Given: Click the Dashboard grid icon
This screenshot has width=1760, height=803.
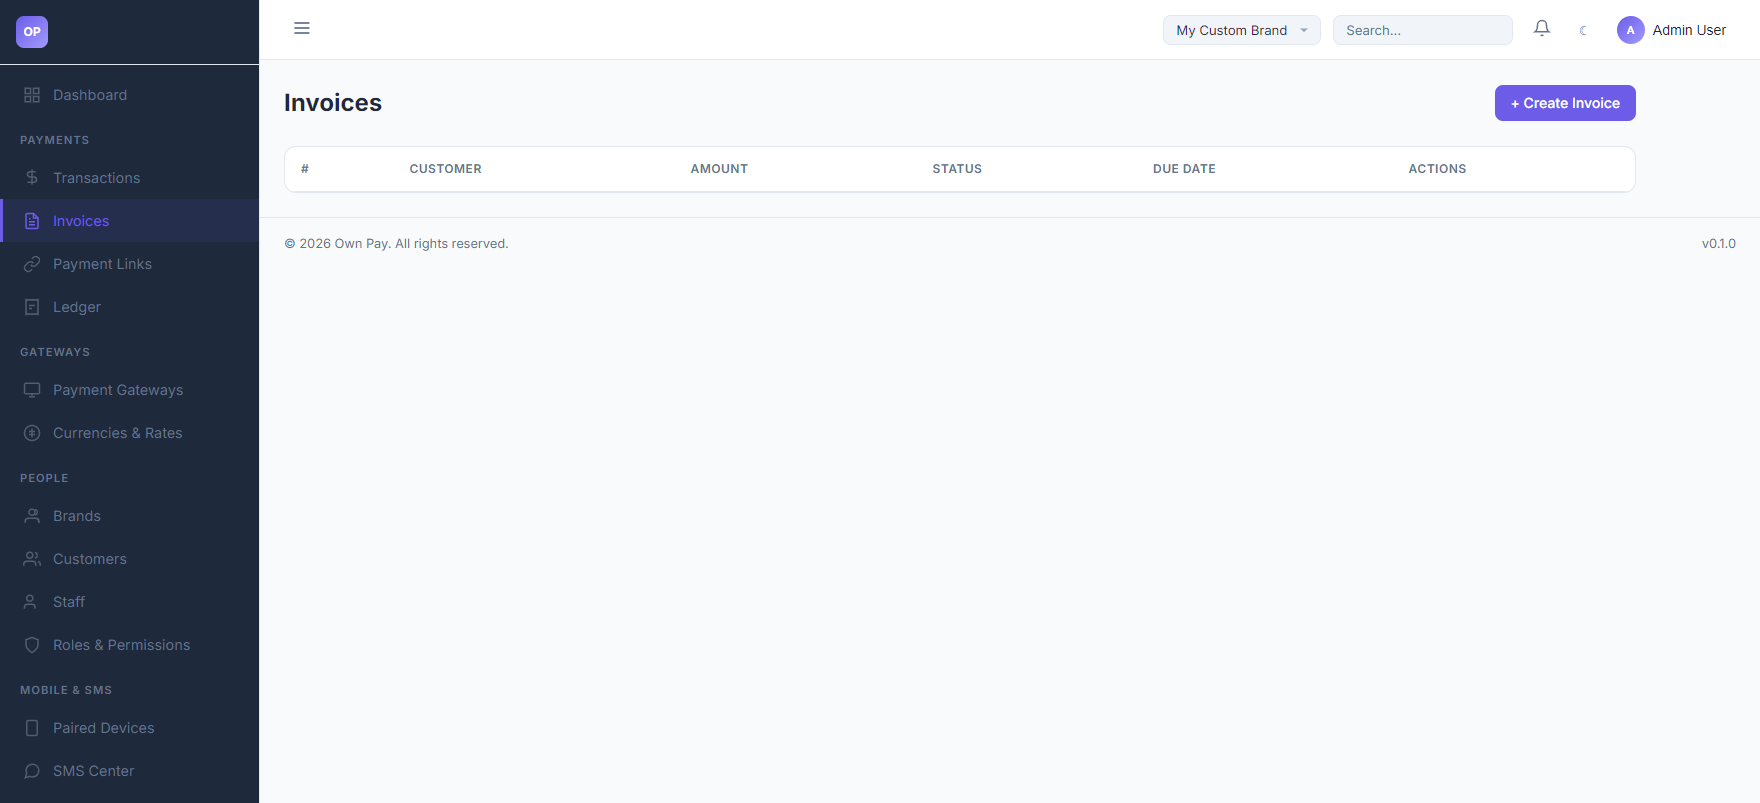Looking at the screenshot, I should point(32,95).
